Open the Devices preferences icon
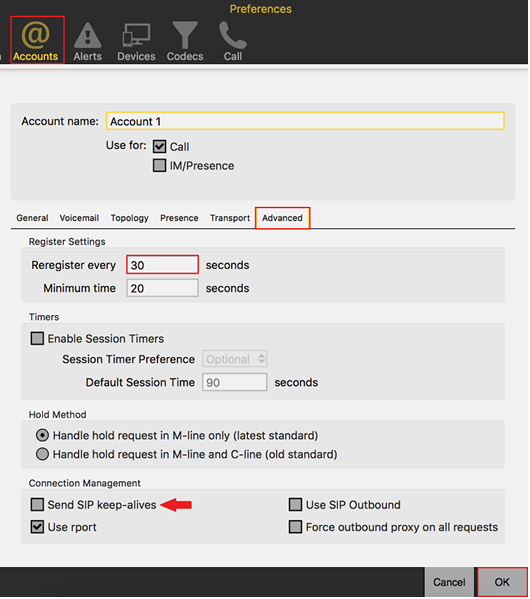 tap(136, 35)
